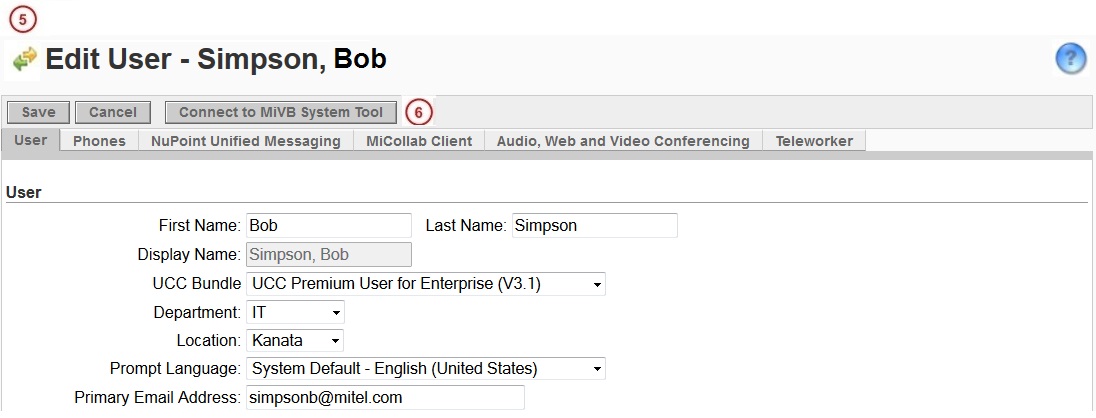Open the blue help question mark icon

tap(1070, 59)
